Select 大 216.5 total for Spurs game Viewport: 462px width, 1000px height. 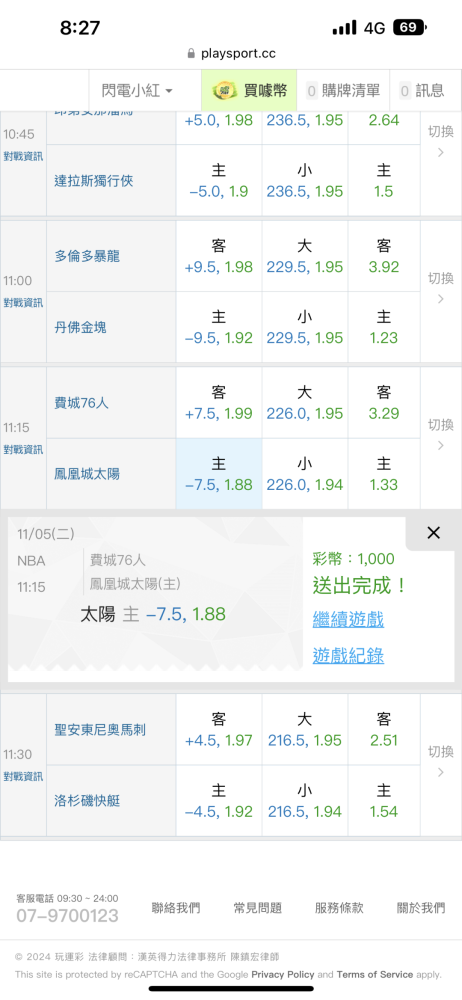pyautogui.click(x=305, y=730)
